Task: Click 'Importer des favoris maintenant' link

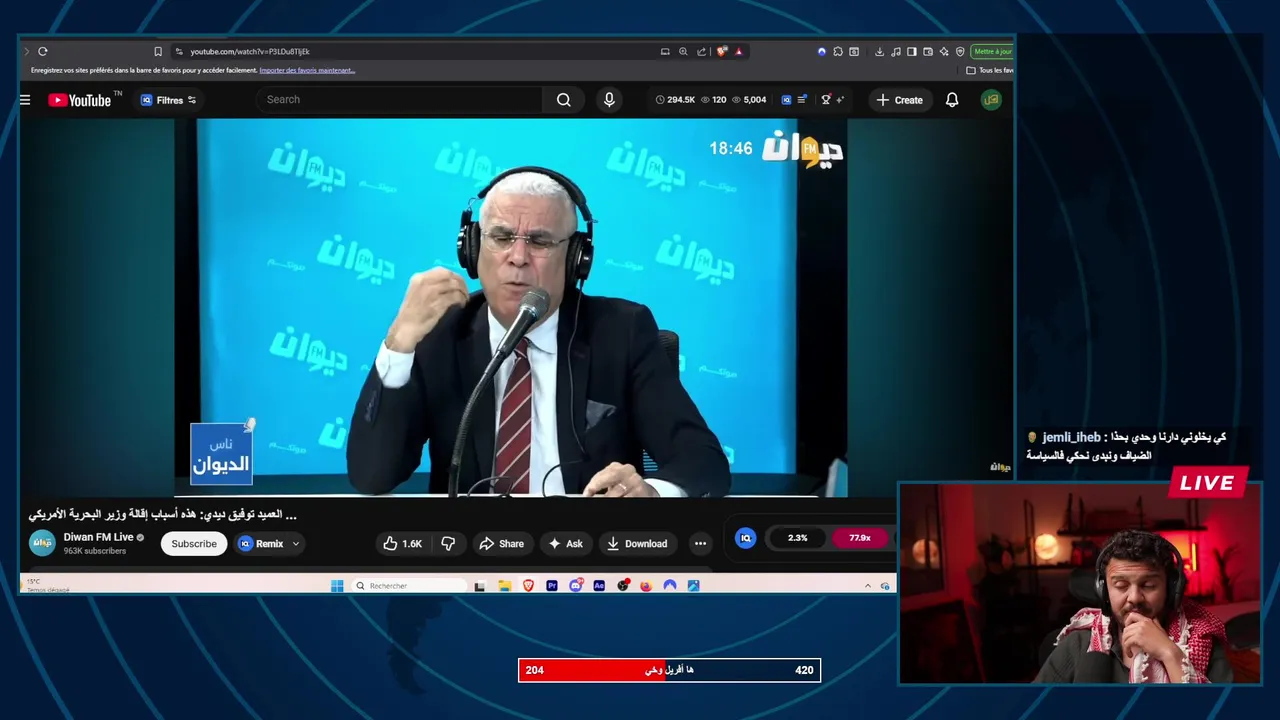Action: [307, 70]
